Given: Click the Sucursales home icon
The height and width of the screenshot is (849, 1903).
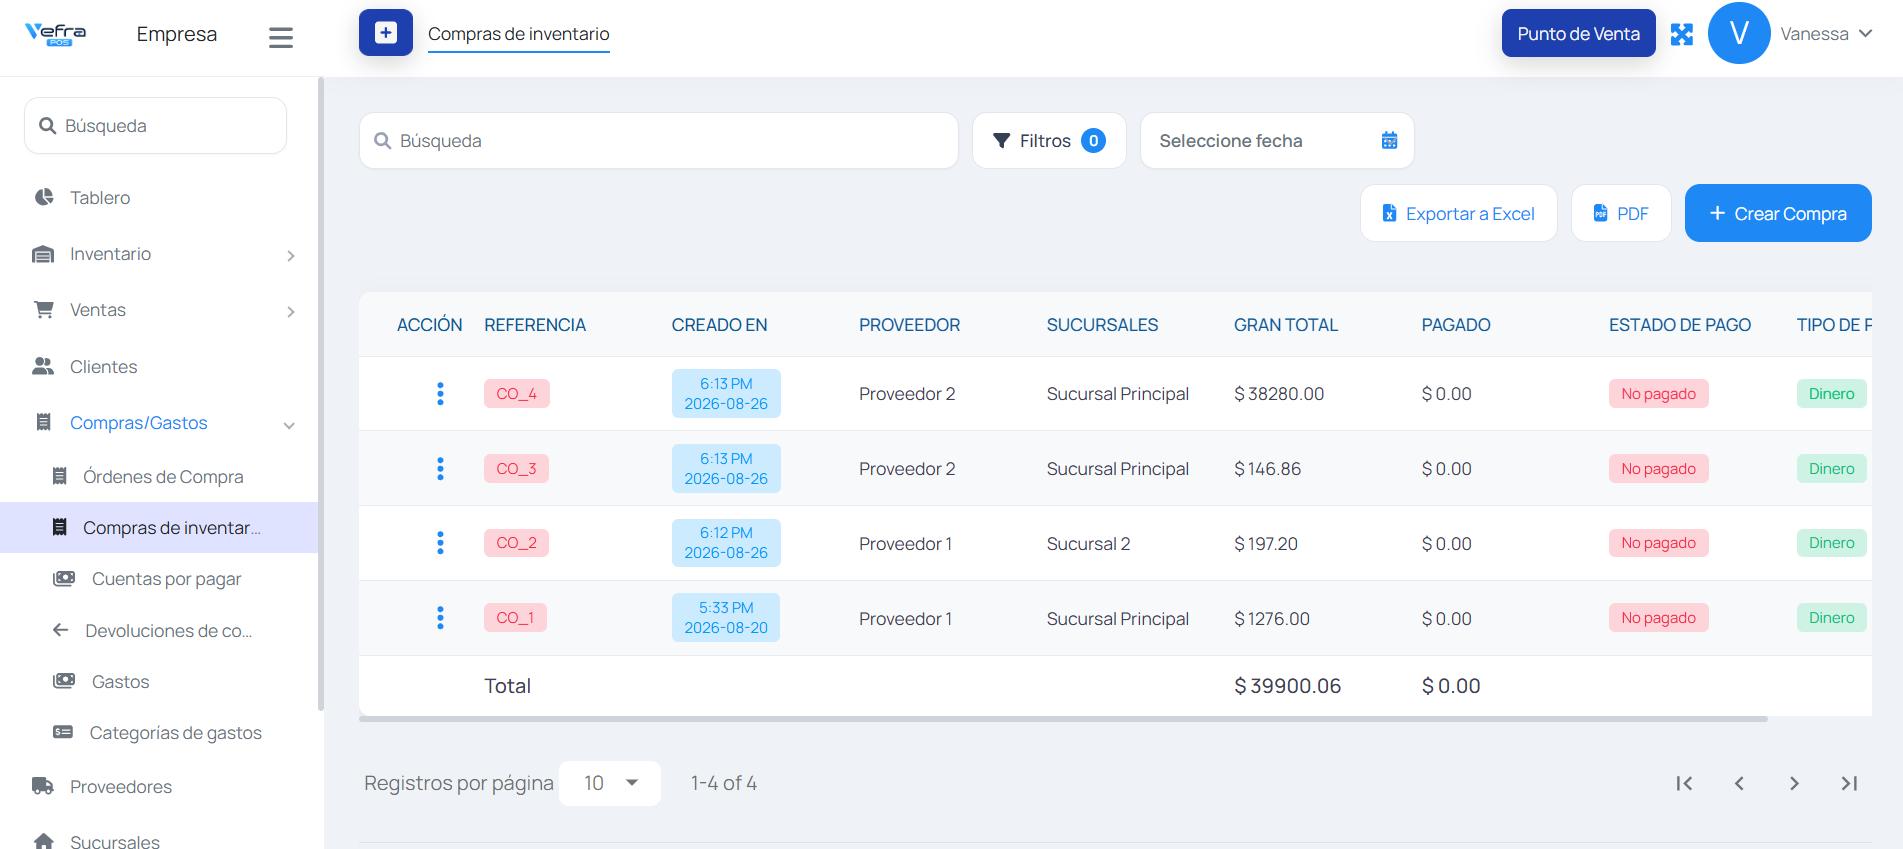Looking at the screenshot, I should 44,842.
